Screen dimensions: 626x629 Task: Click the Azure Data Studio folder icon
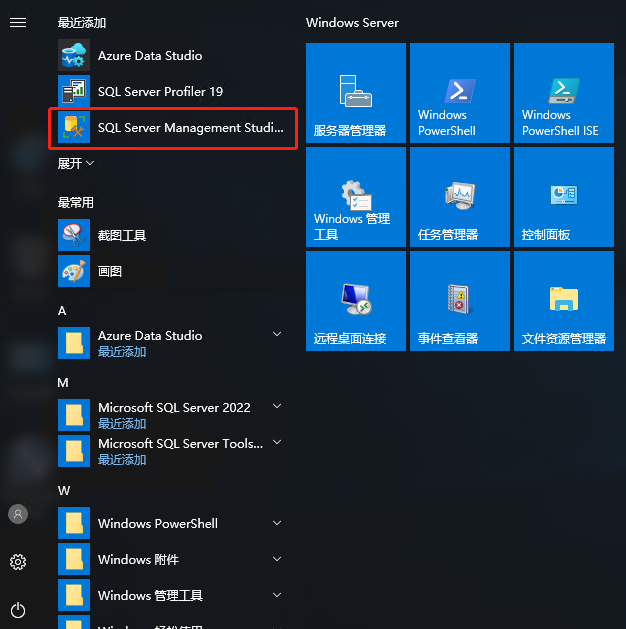pyautogui.click(x=74, y=343)
